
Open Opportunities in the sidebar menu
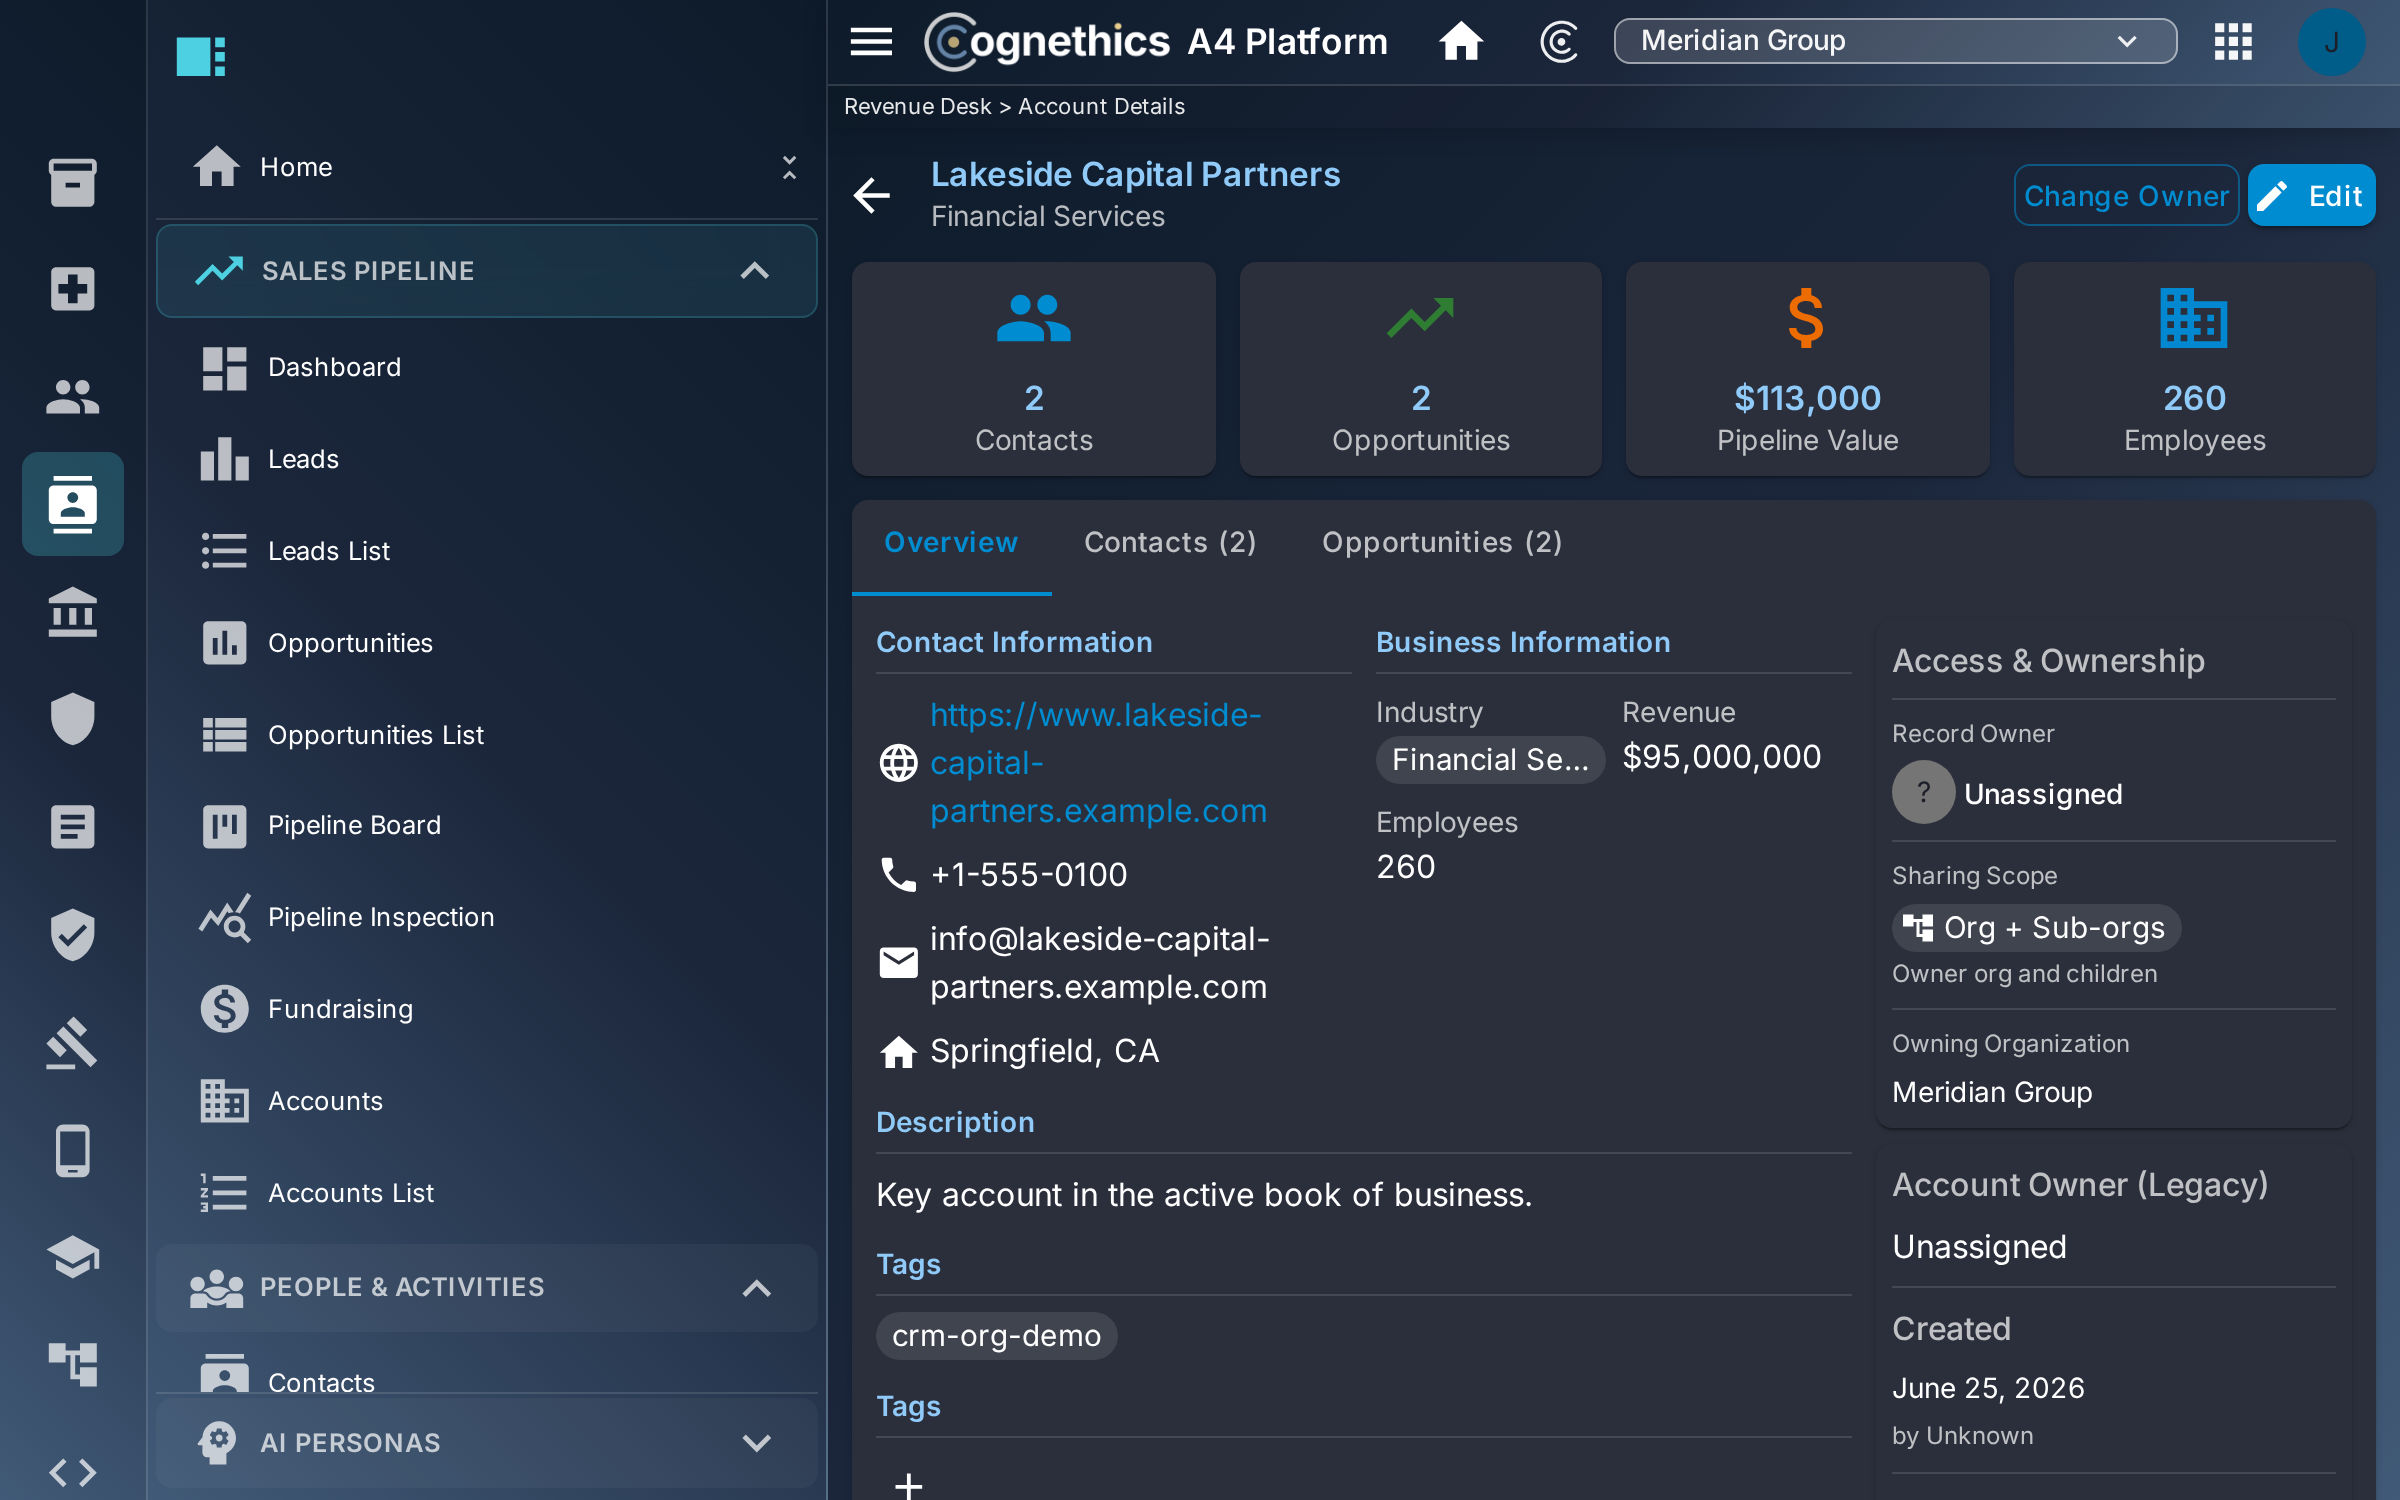486,643
